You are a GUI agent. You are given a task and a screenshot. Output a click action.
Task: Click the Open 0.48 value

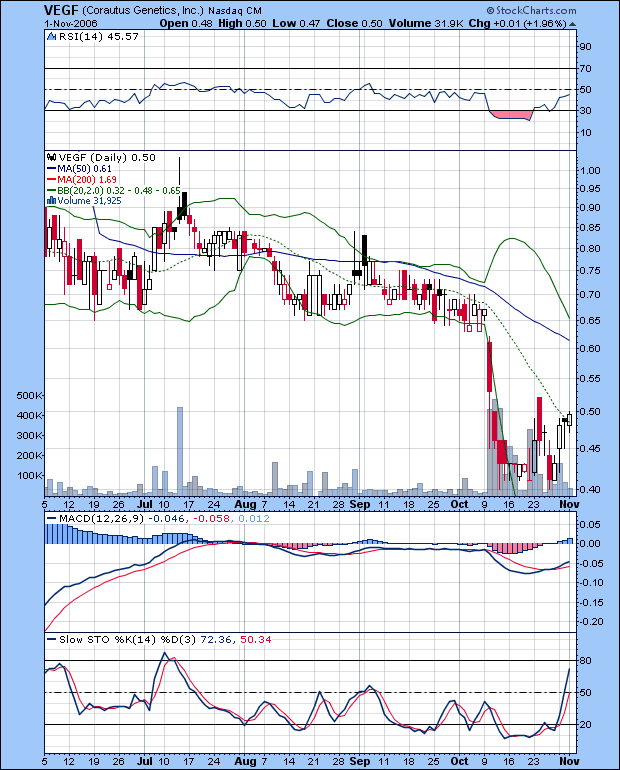(186, 24)
